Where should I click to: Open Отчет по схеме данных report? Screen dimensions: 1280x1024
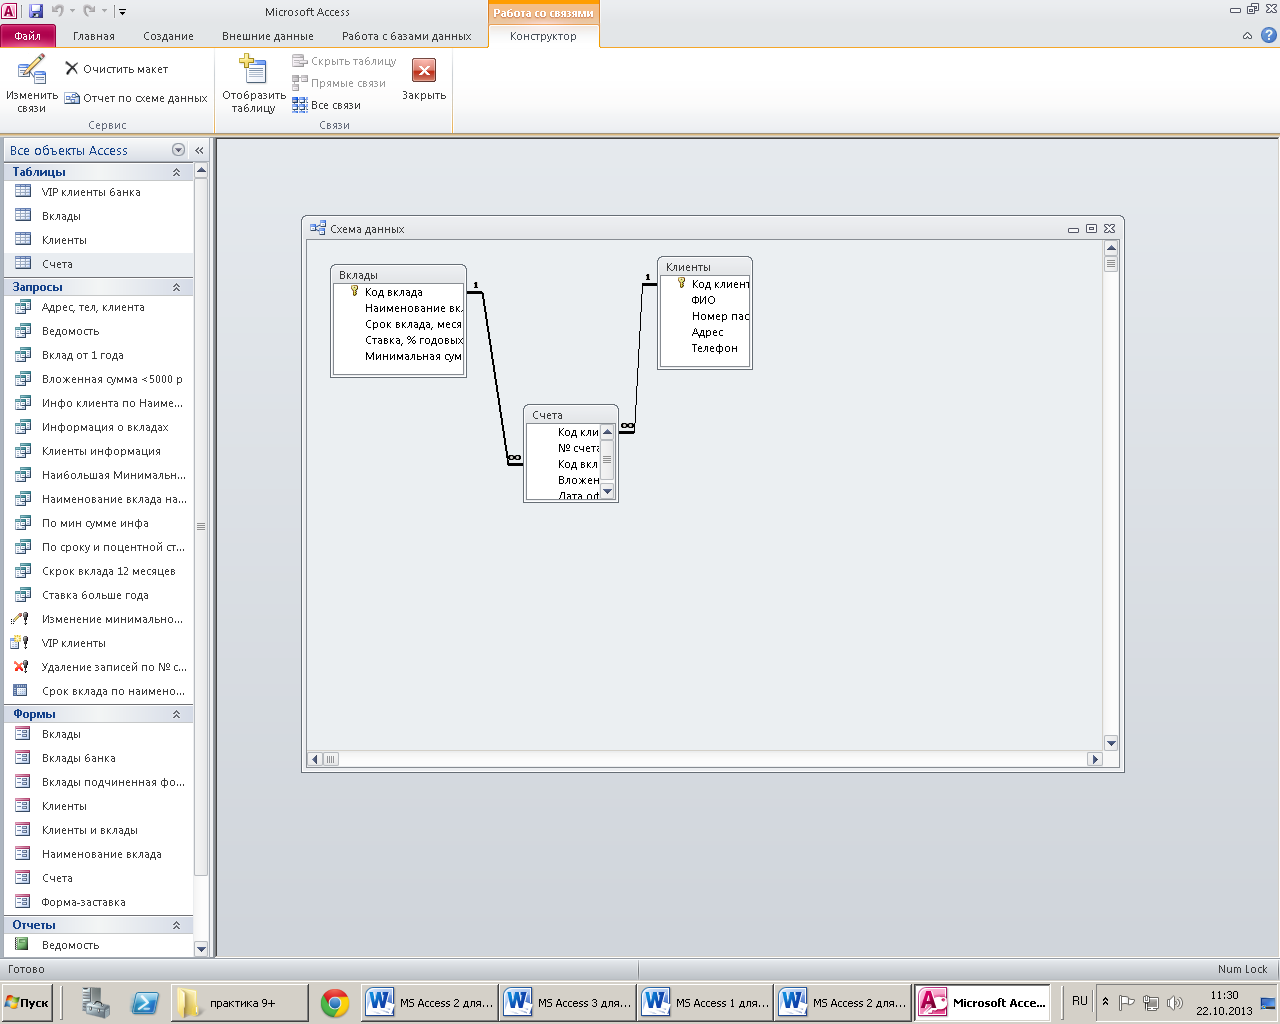(136, 98)
